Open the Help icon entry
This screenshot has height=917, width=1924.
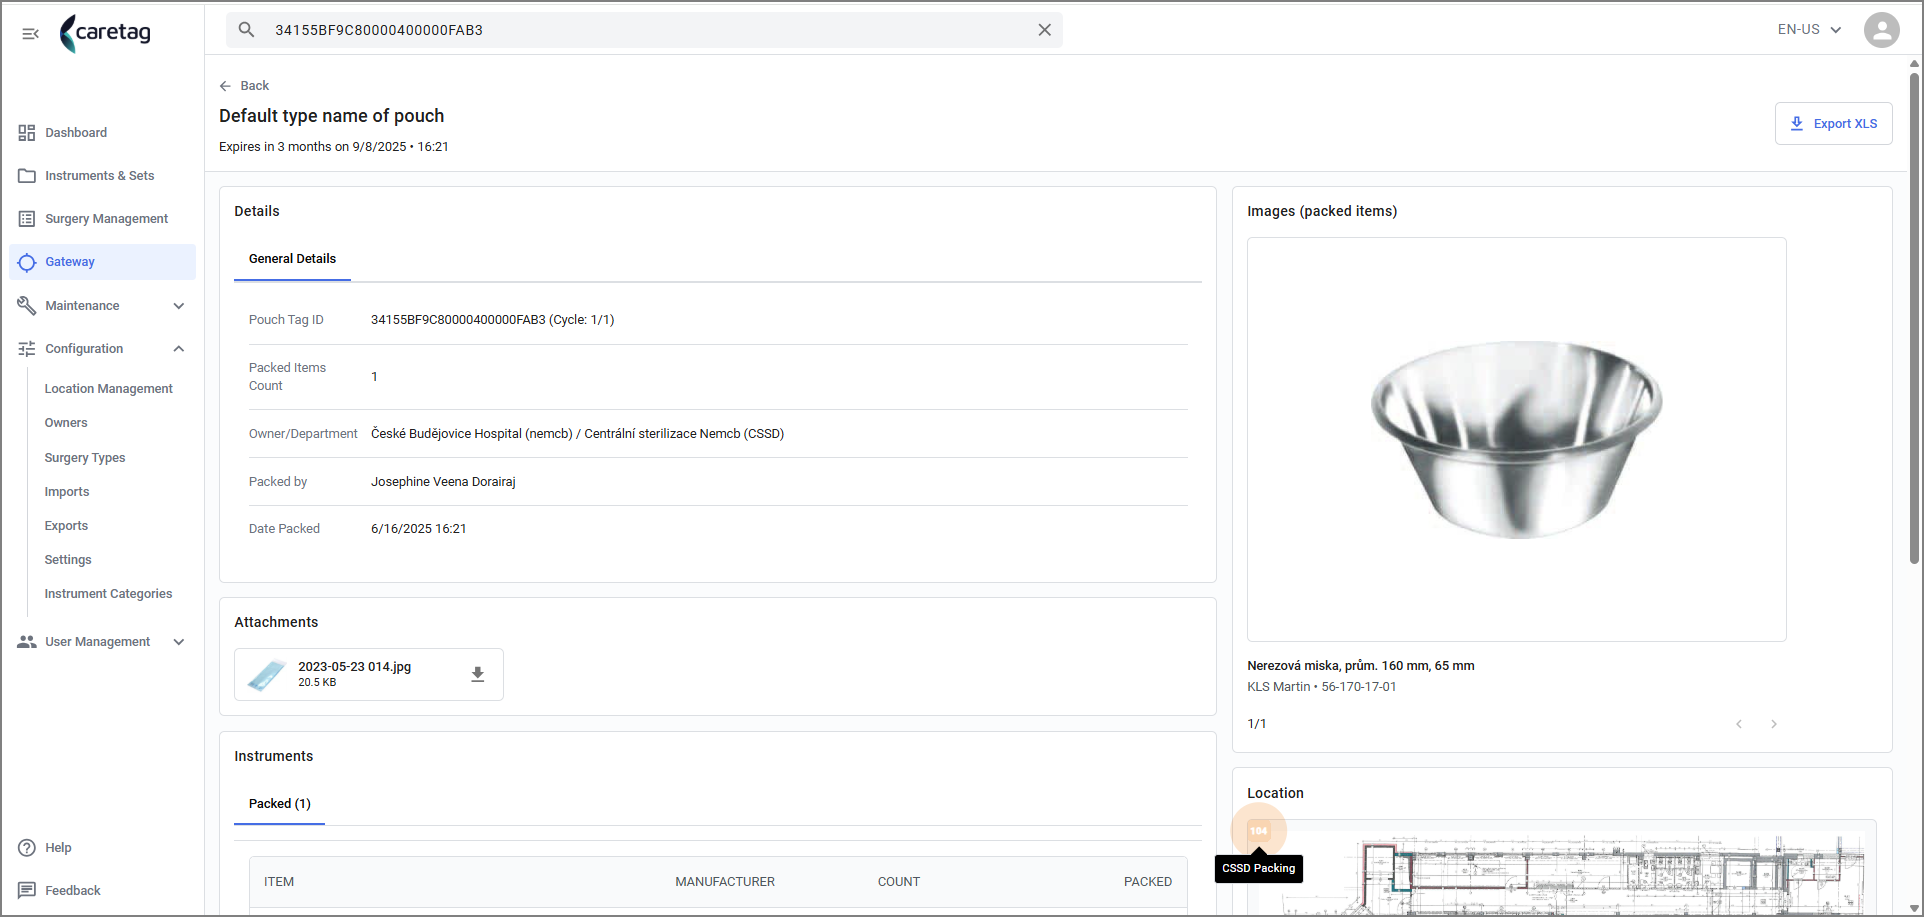pos(27,848)
